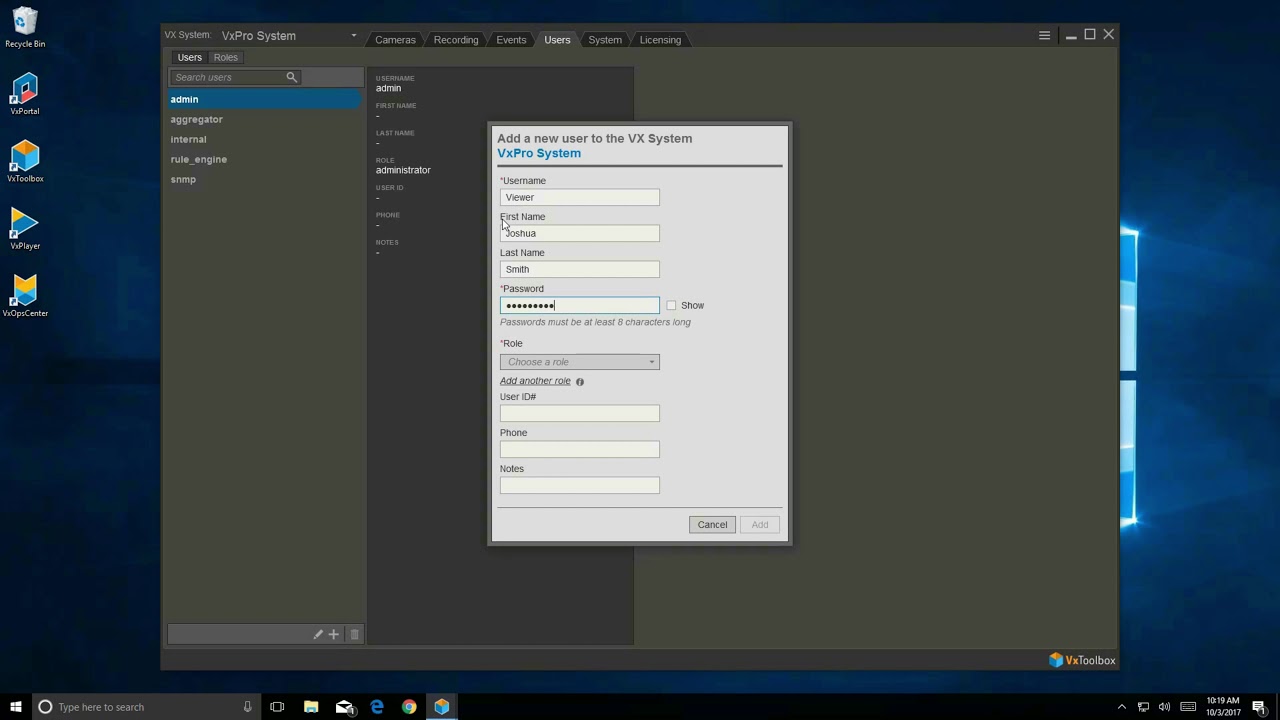Switch to the Events tab

(511, 40)
